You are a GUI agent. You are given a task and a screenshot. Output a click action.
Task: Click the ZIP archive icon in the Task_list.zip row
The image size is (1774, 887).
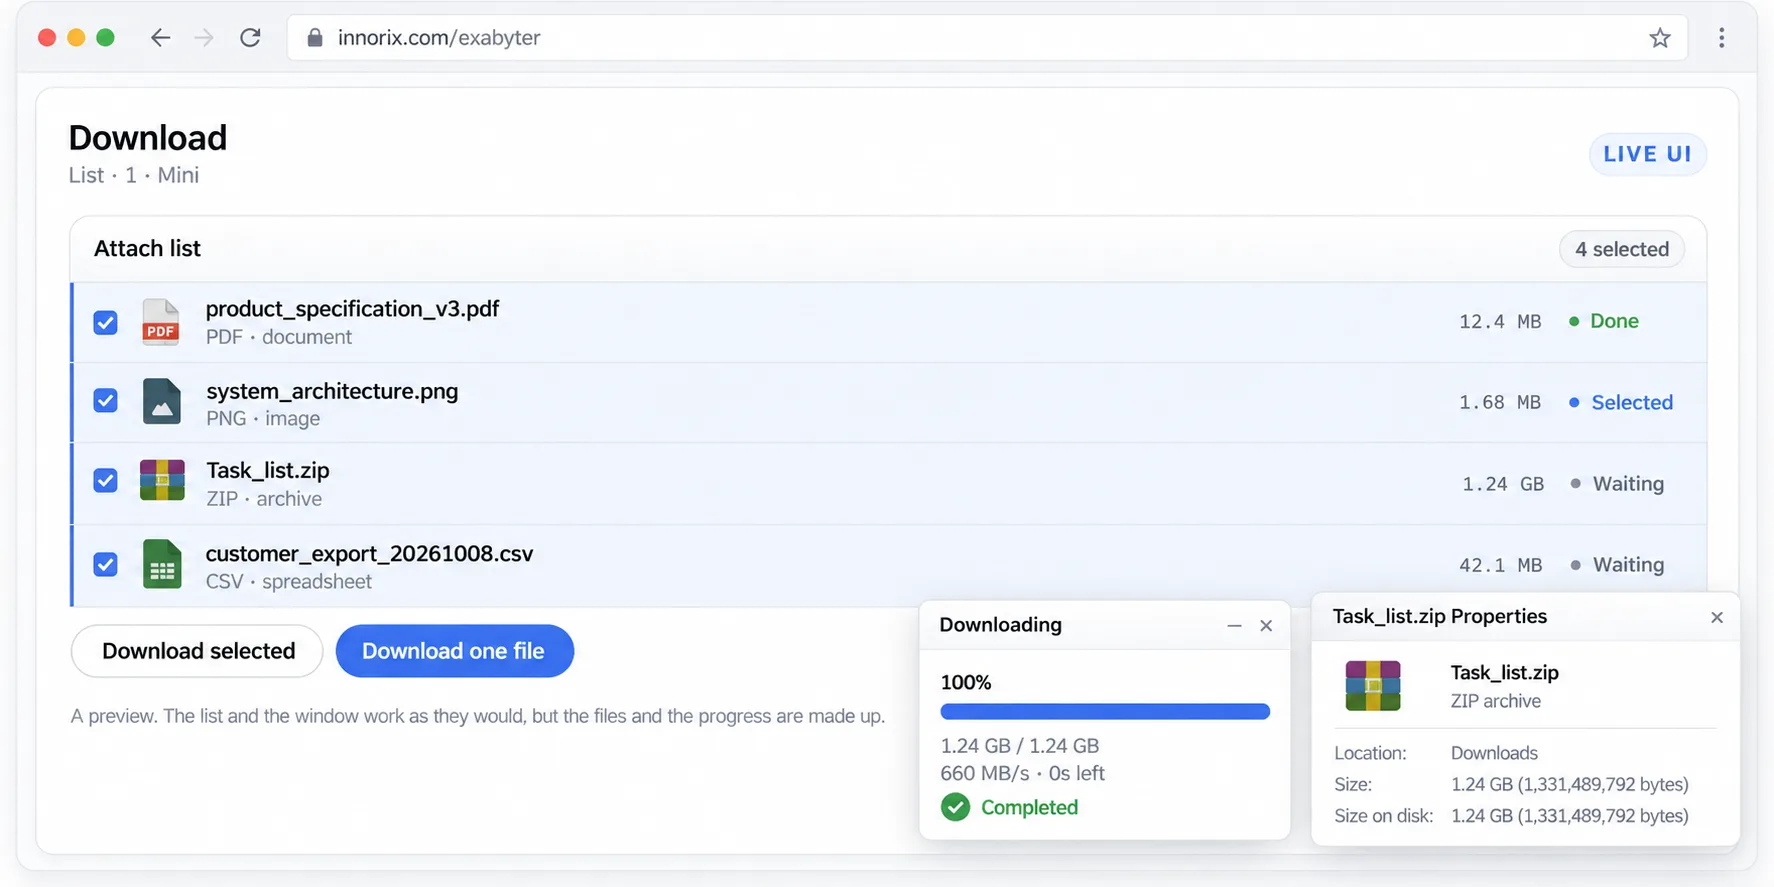pyautogui.click(x=162, y=480)
